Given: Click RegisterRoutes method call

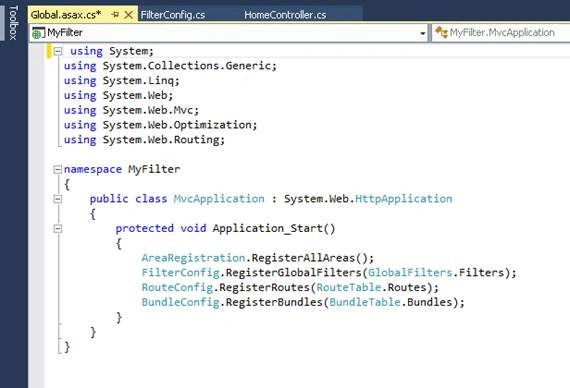Looking at the screenshot, I should click(x=264, y=287).
